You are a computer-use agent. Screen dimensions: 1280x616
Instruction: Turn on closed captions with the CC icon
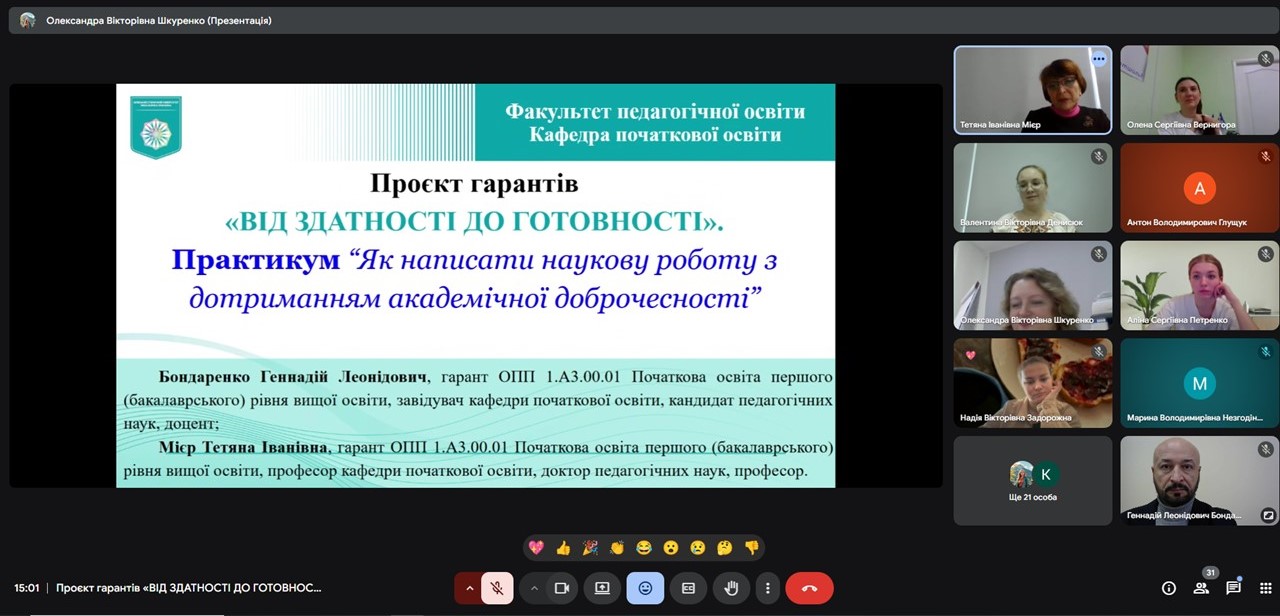688,588
